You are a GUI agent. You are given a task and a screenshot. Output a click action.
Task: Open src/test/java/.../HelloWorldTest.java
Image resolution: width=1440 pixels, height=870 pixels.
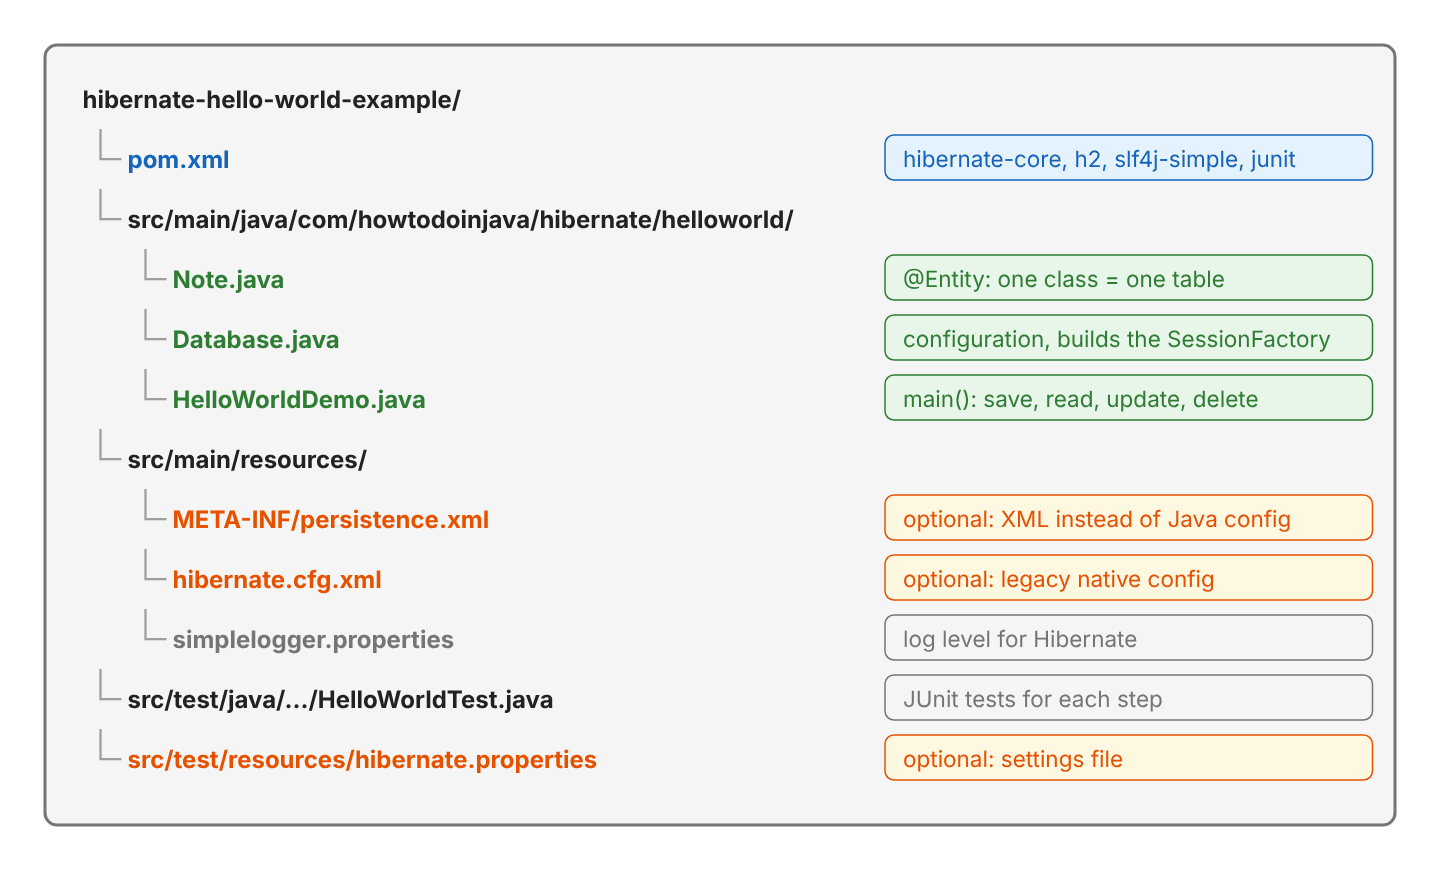[x=340, y=700]
